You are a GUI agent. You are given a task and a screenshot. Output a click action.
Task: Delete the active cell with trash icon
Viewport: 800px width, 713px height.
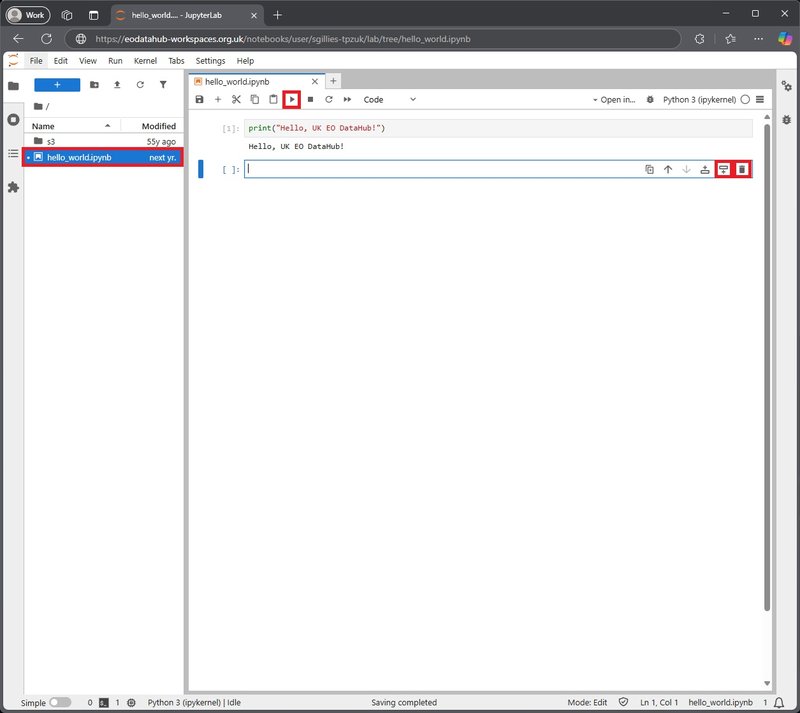click(x=742, y=170)
